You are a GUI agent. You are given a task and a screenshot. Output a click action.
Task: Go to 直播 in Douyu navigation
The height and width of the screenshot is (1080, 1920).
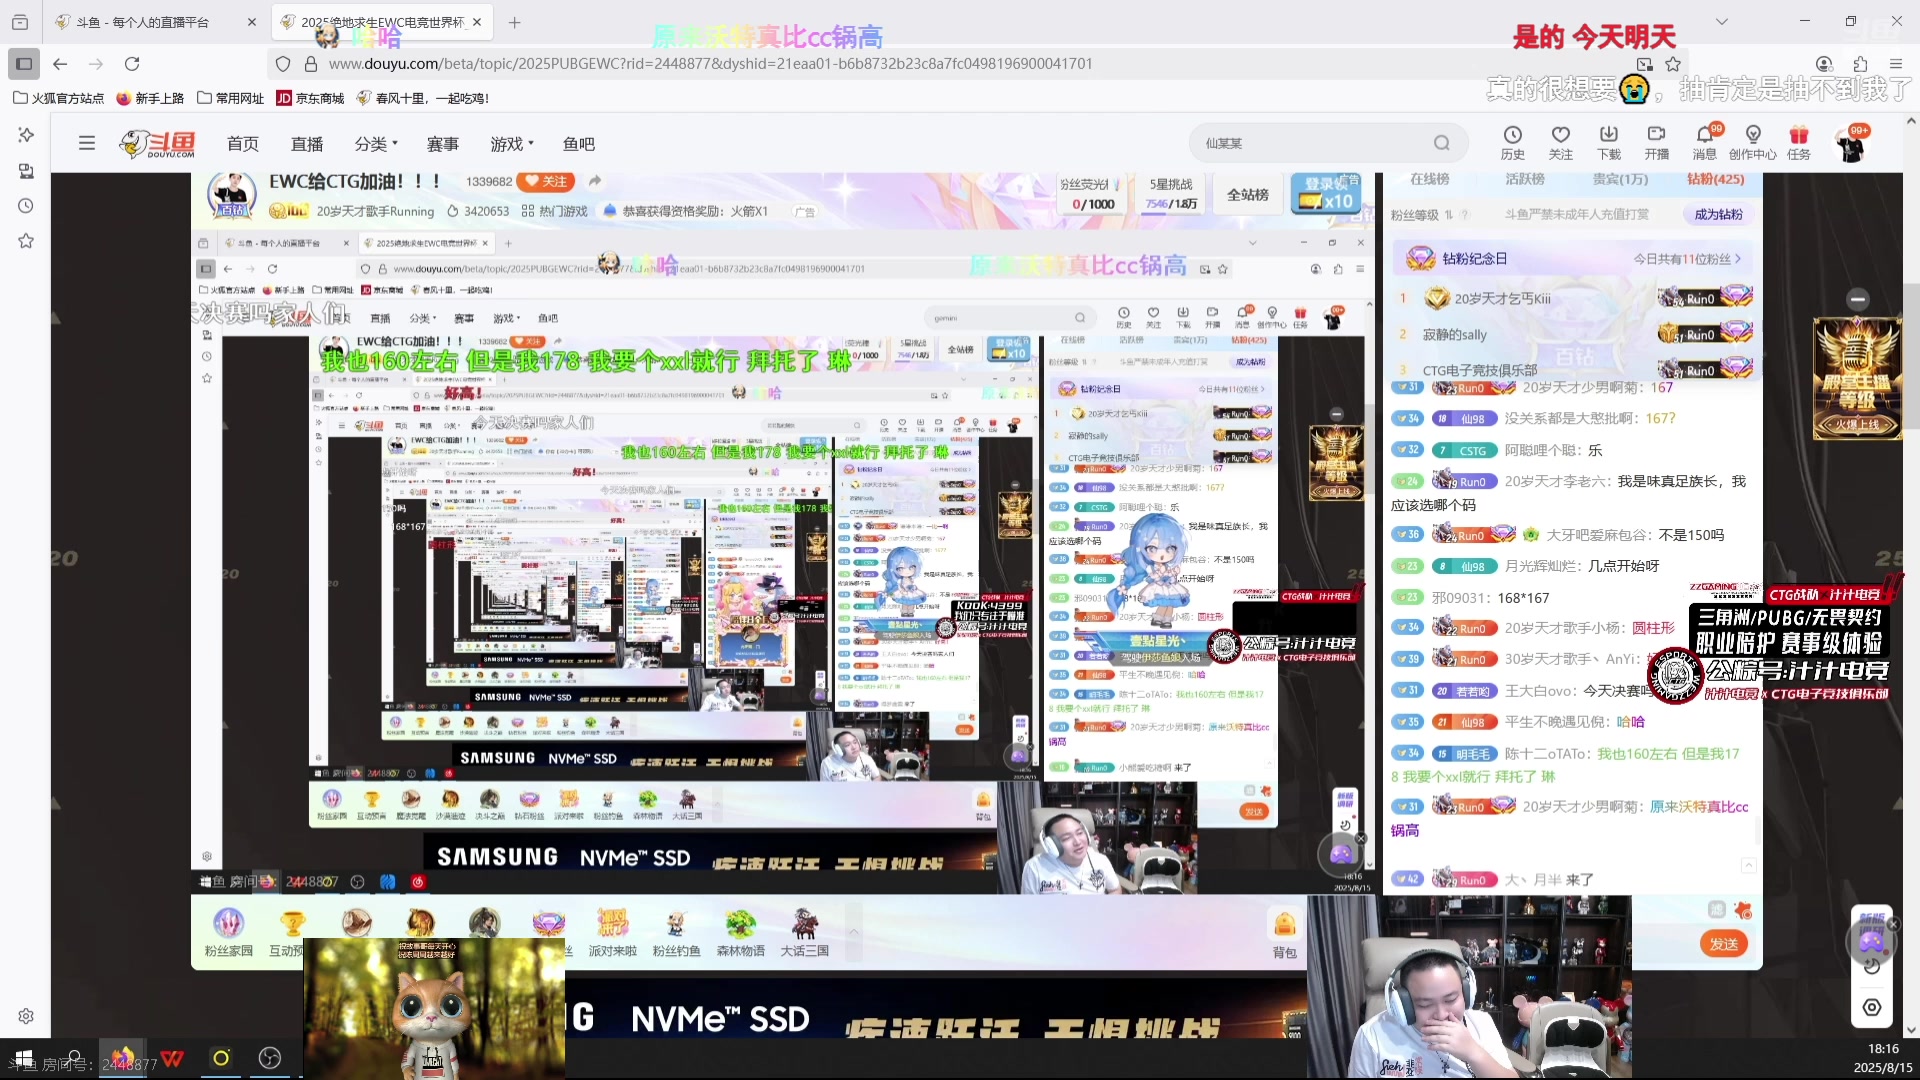tap(307, 143)
